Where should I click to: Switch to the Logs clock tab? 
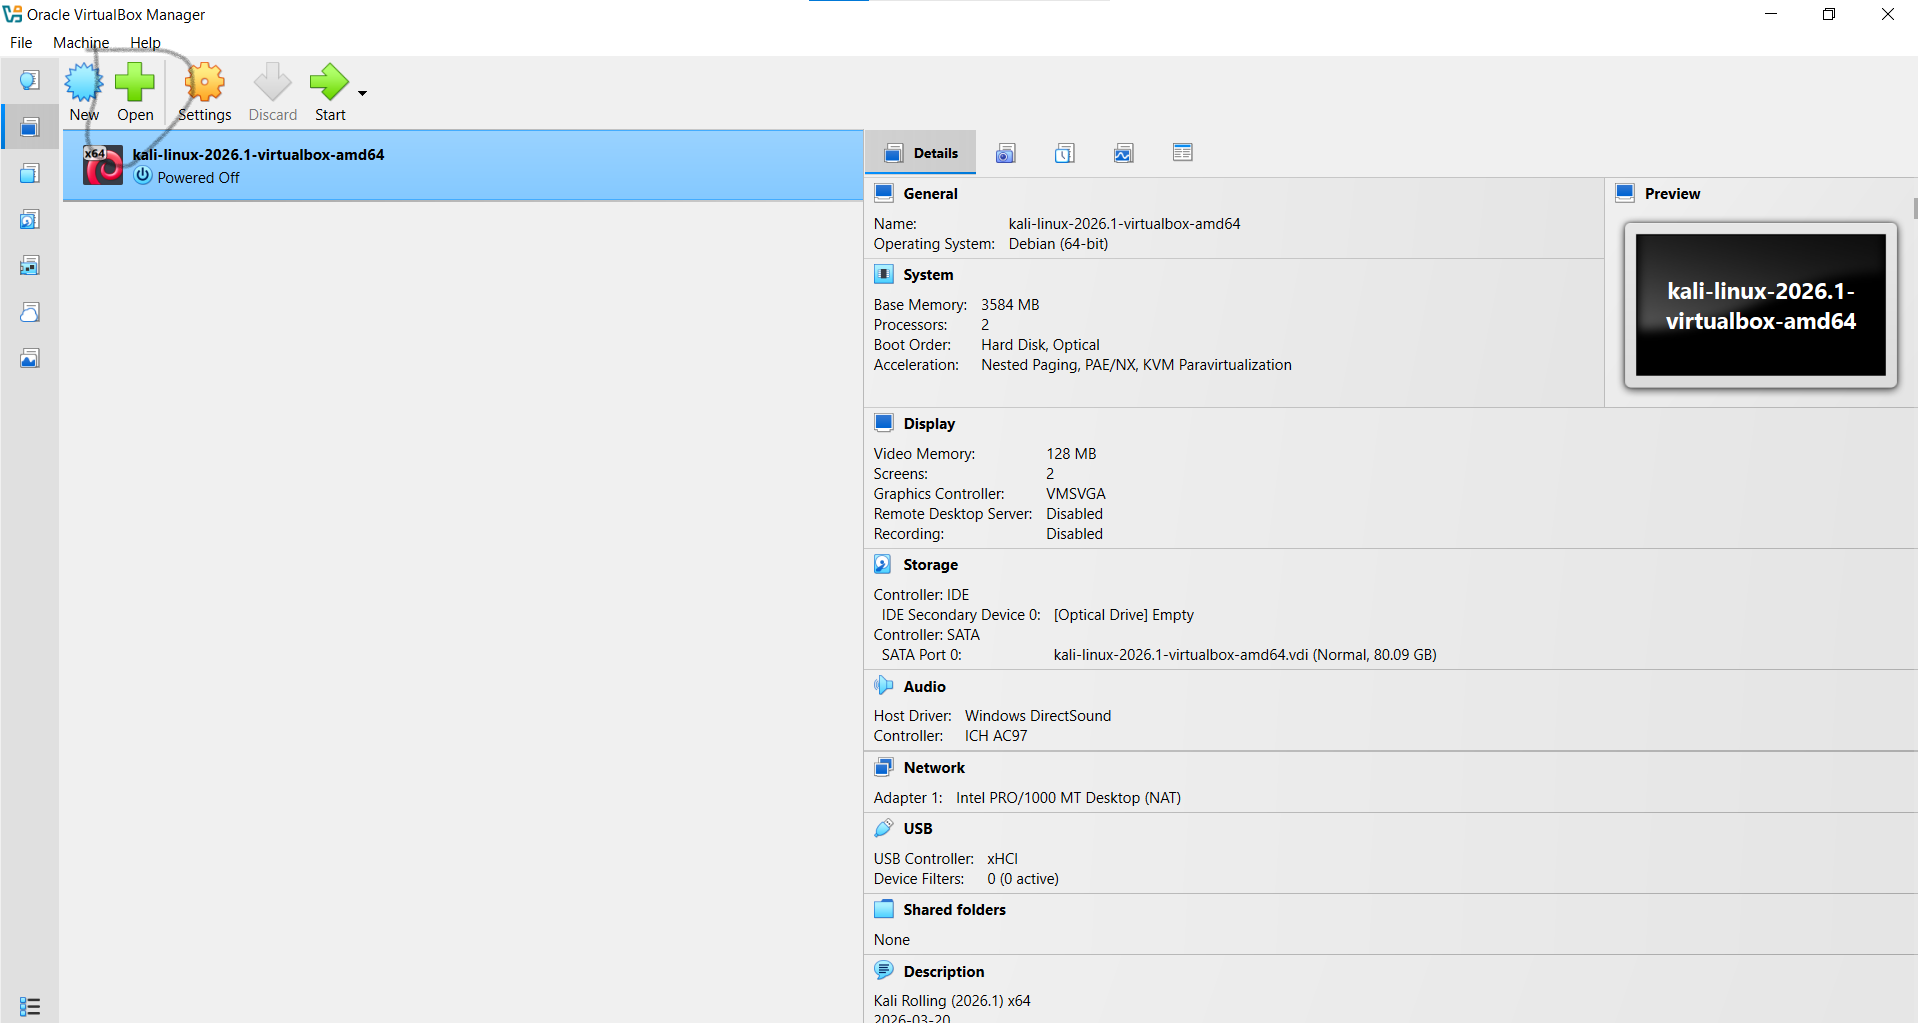1065,153
